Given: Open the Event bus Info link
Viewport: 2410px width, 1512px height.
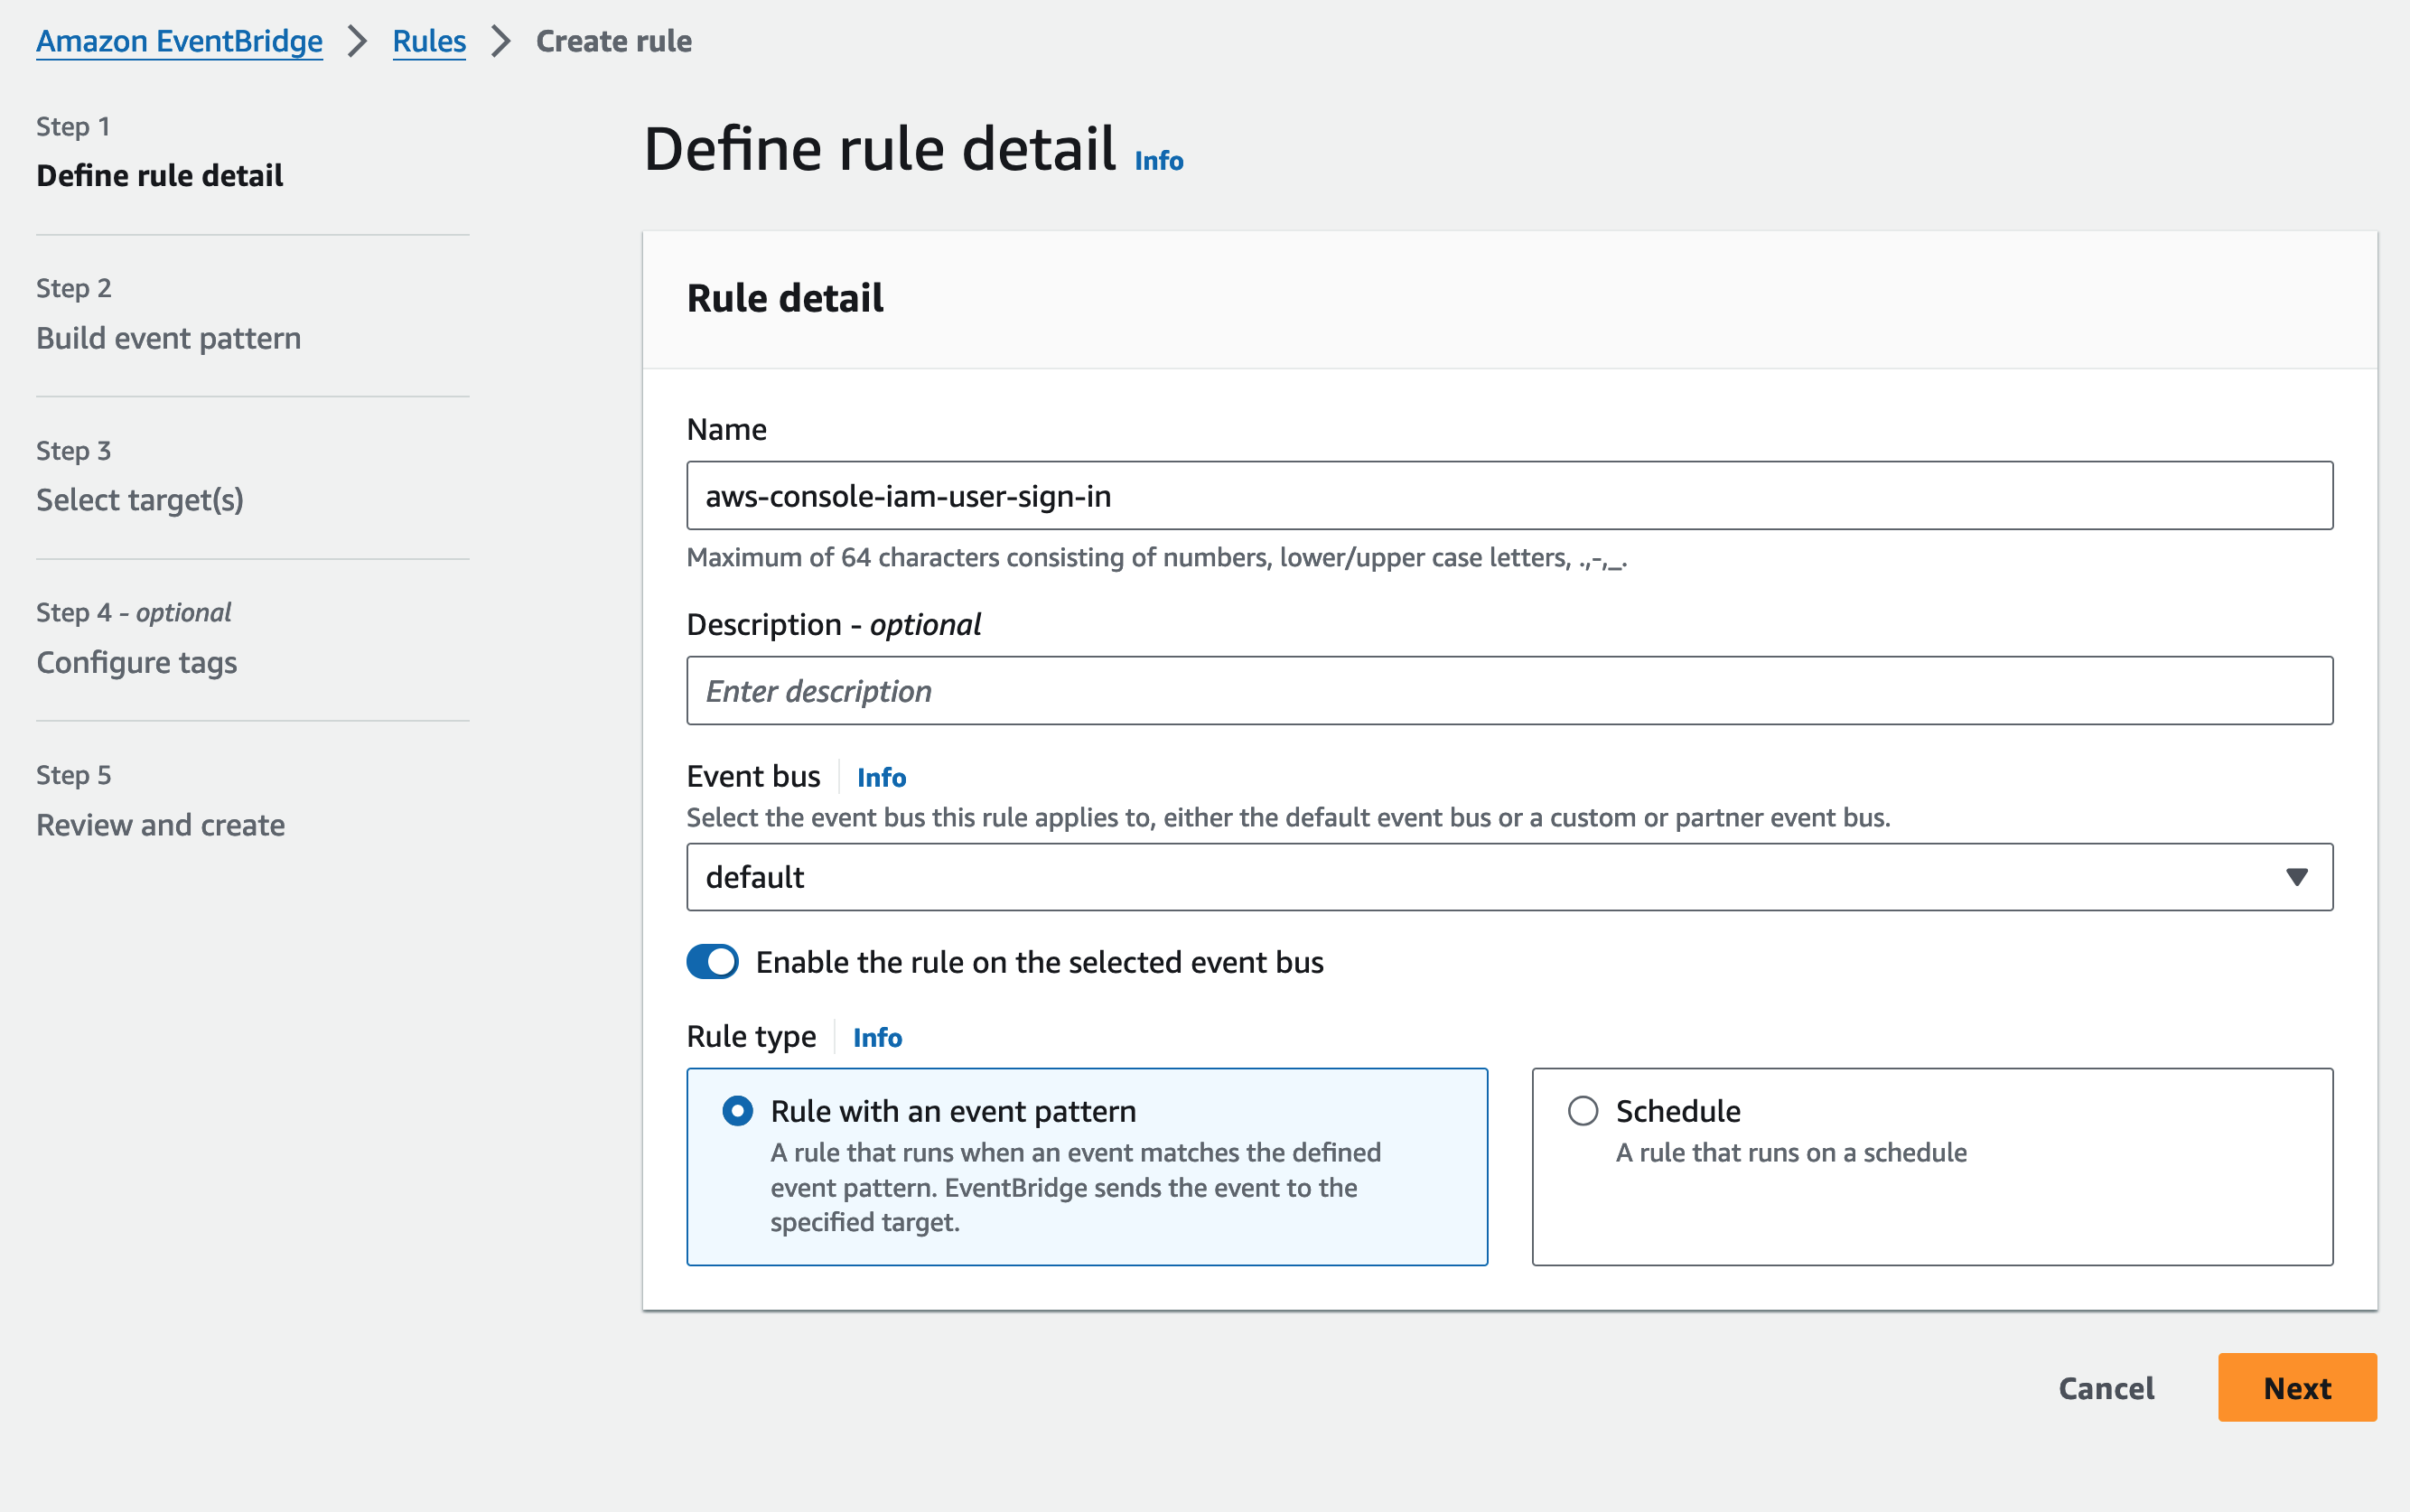Looking at the screenshot, I should [x=880, y=777].
